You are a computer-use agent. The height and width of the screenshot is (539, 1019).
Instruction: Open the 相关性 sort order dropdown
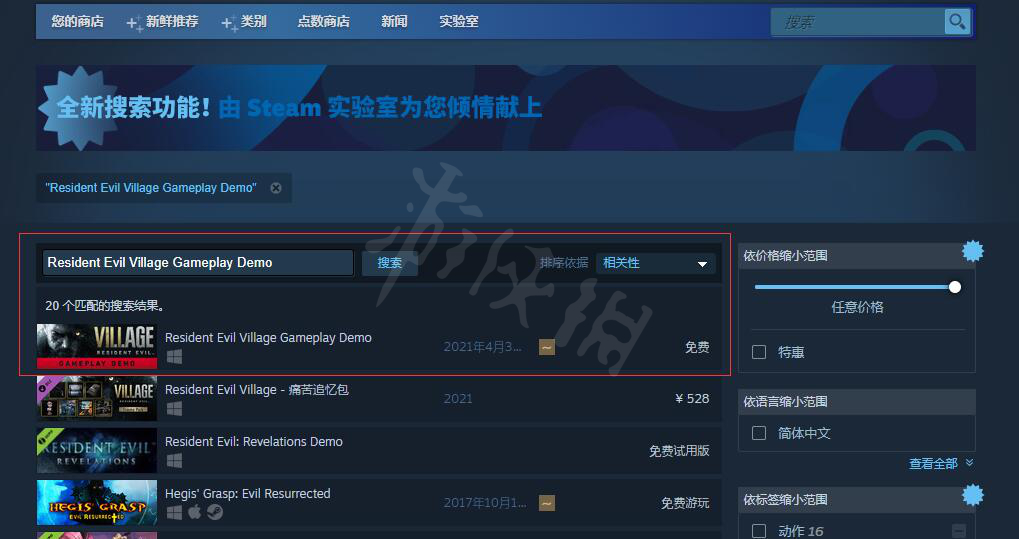(655, 263)
